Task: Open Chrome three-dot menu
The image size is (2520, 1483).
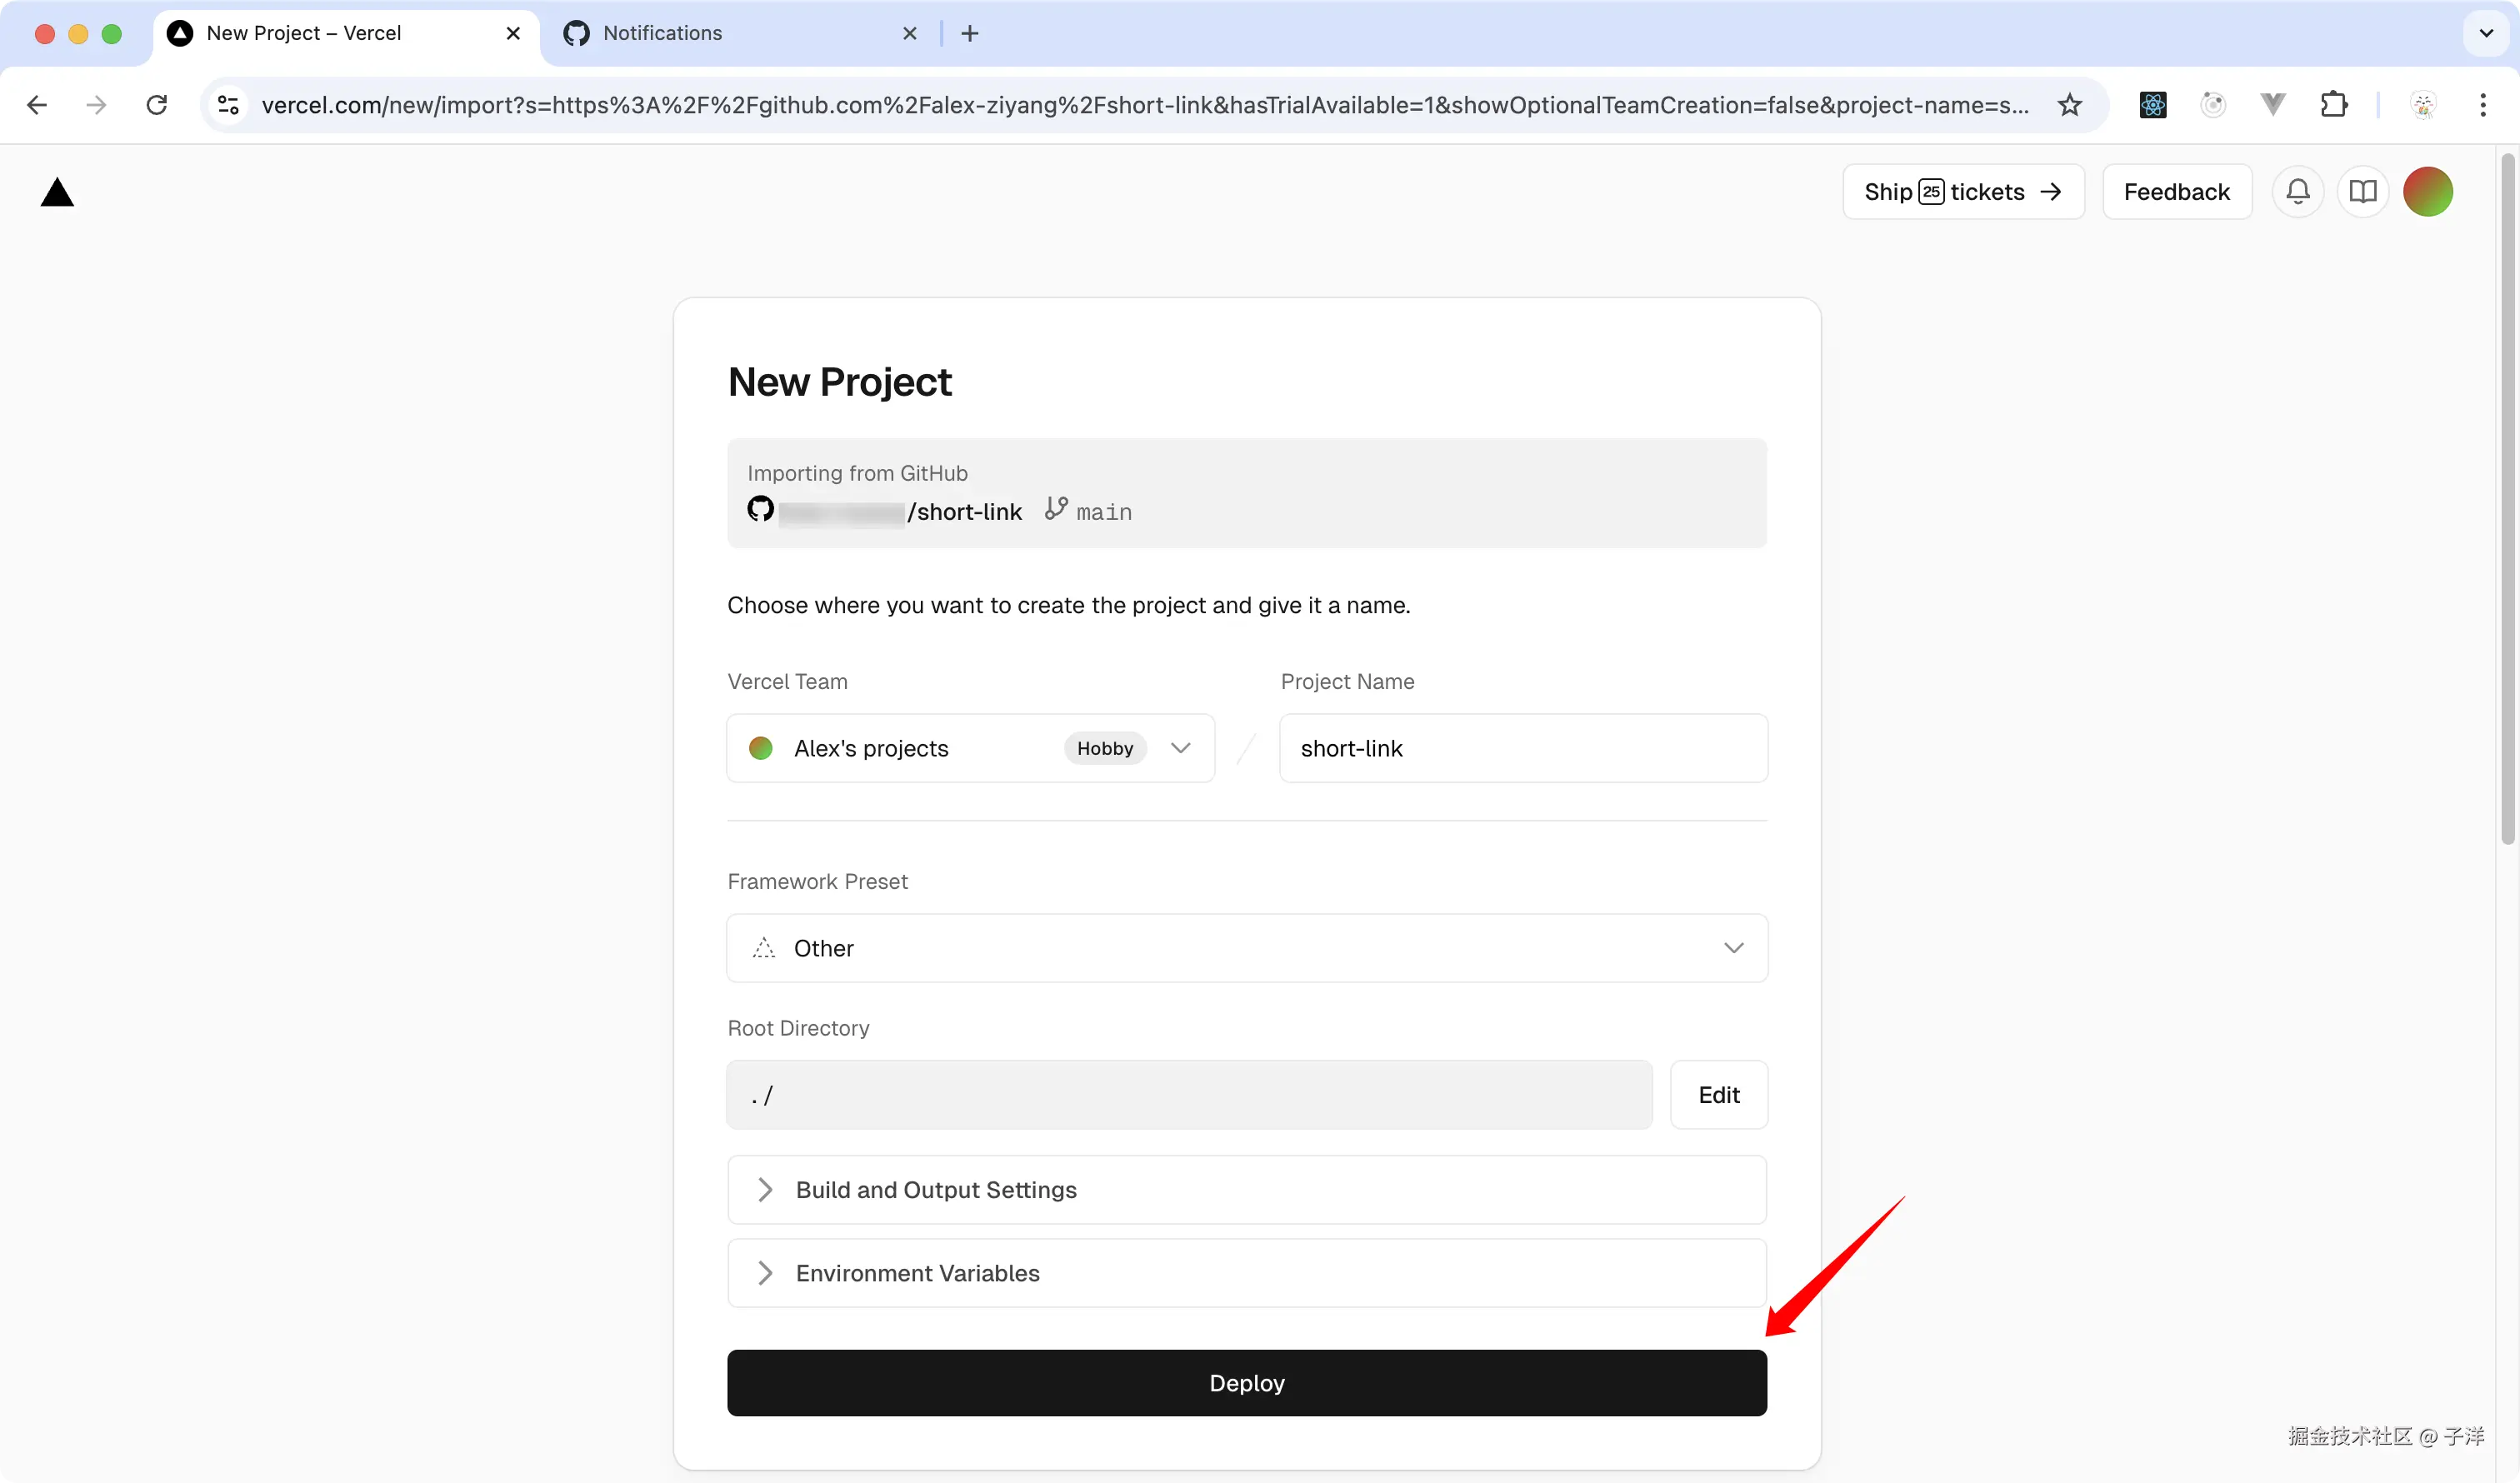Action: [2483, 105]
